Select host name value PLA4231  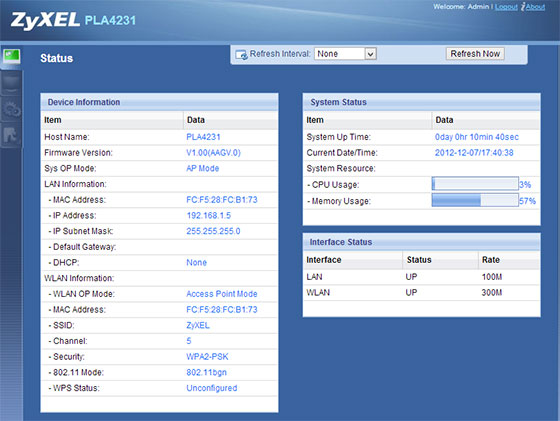pos(203,137)
